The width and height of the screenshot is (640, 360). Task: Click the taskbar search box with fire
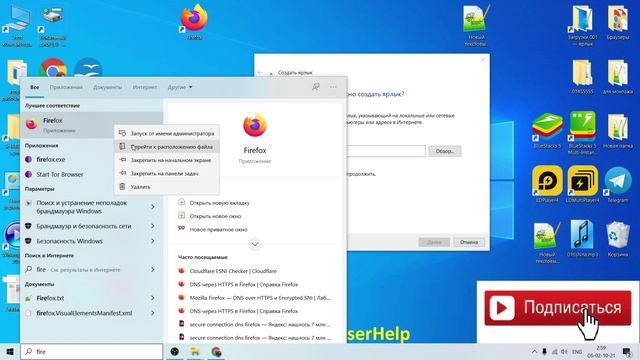click(x=92, y=351)
